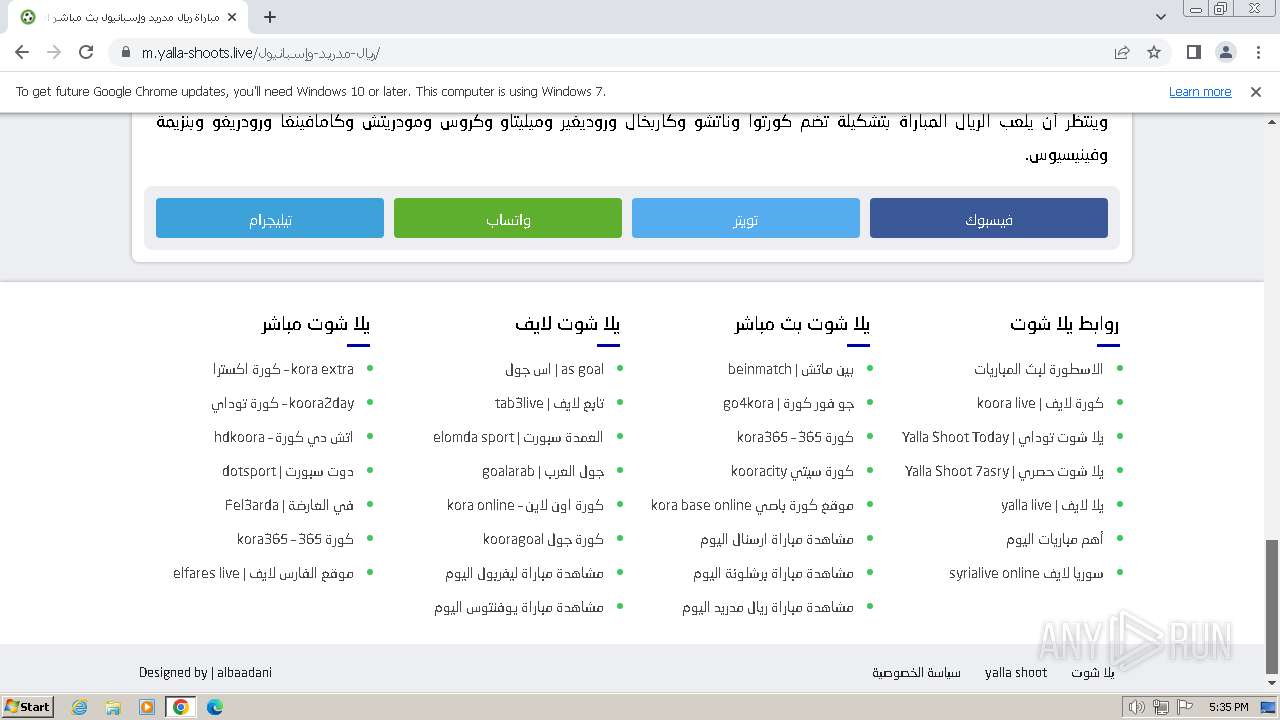This screenshot has height=720, width=1280.
Task: Close the Real Madrid match tab
Action: click(x=233, y=17)
